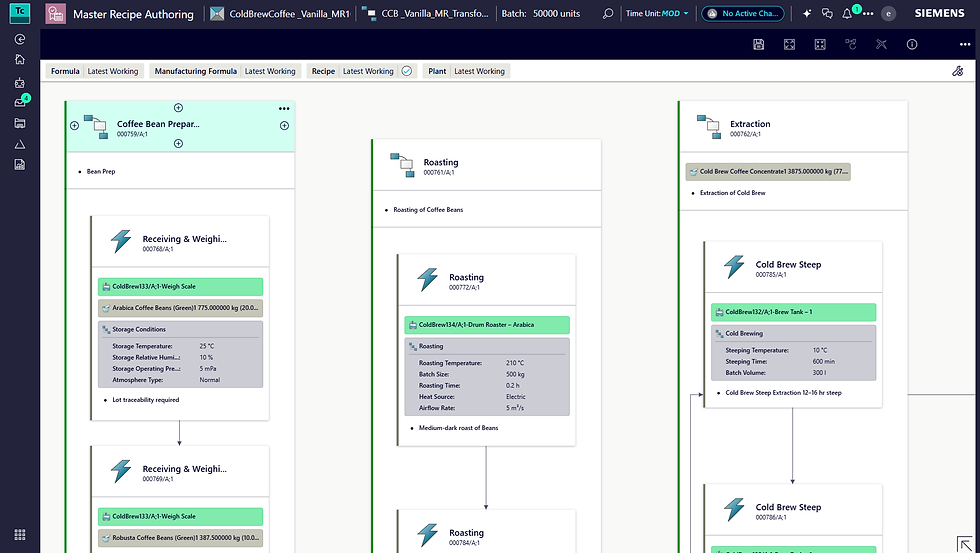Open the Plant Latest Working revision rule
980x553 pixels.
(x=479, y=71)
